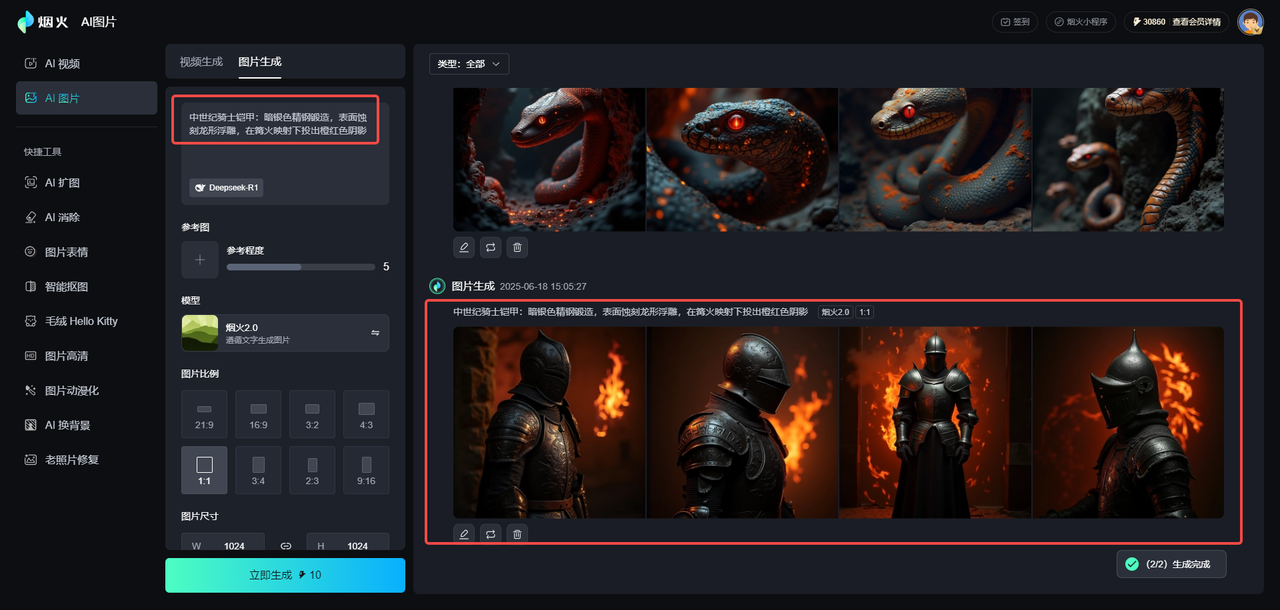Select the 21:9 aspect ratio
The height and width of the screenshot is (610, 1280).
point(204,415)
